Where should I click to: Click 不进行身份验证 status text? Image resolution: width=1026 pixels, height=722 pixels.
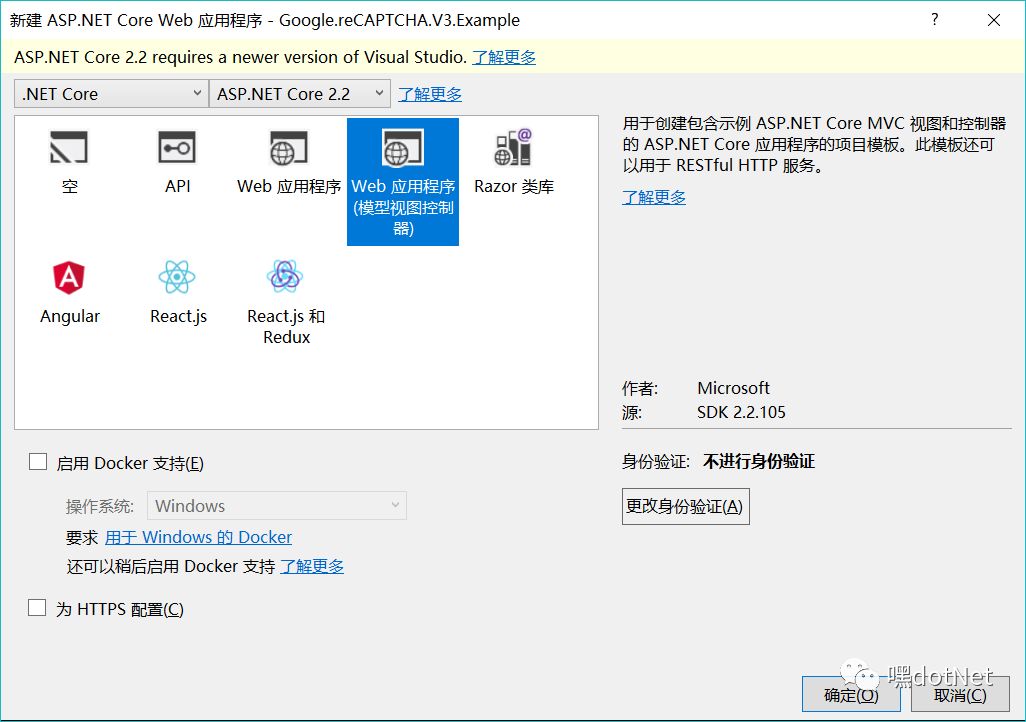(x=758, y=461)
